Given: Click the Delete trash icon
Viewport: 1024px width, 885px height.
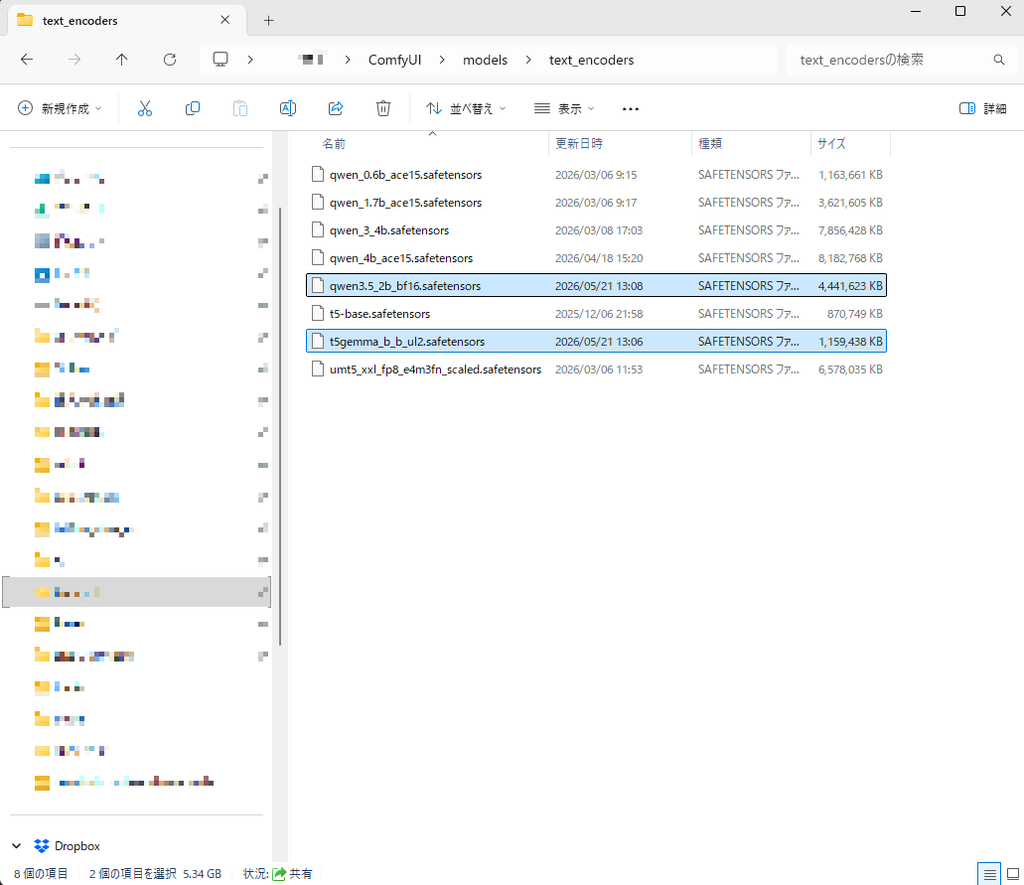Looking at the screenshot, I should pos(383,108).
